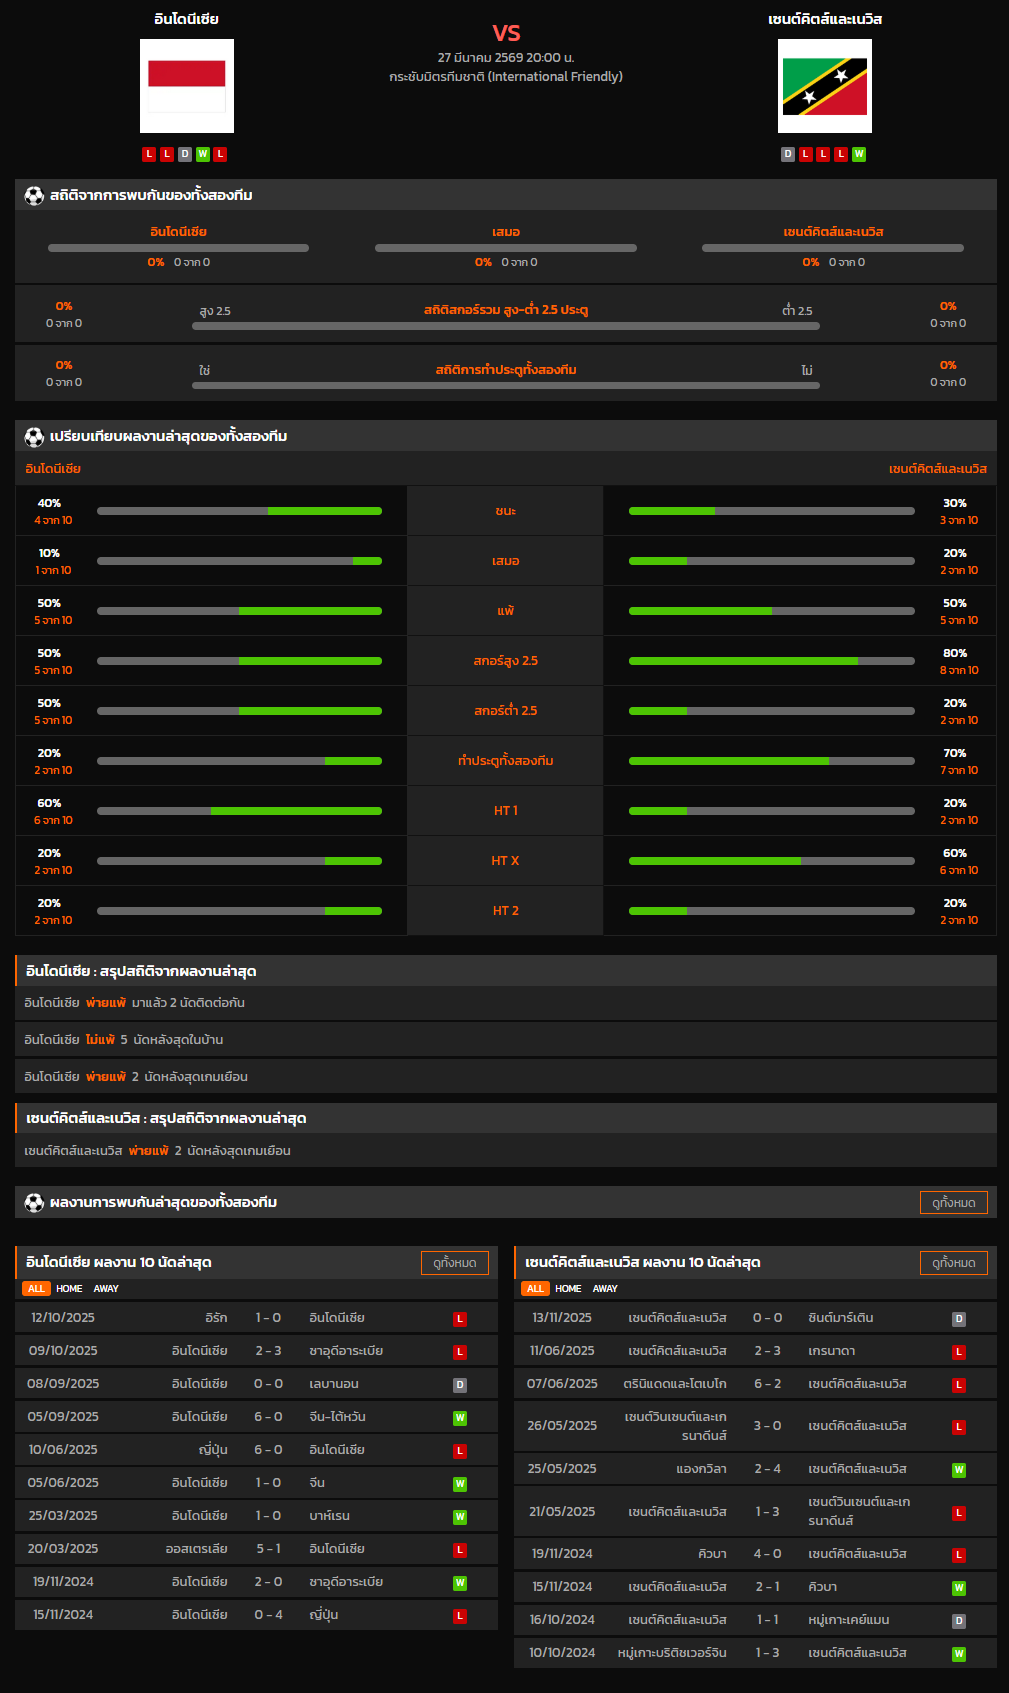The image size is (1009, 1693).
Task: Click the Indonesia flag image
Action: (187, 86)
